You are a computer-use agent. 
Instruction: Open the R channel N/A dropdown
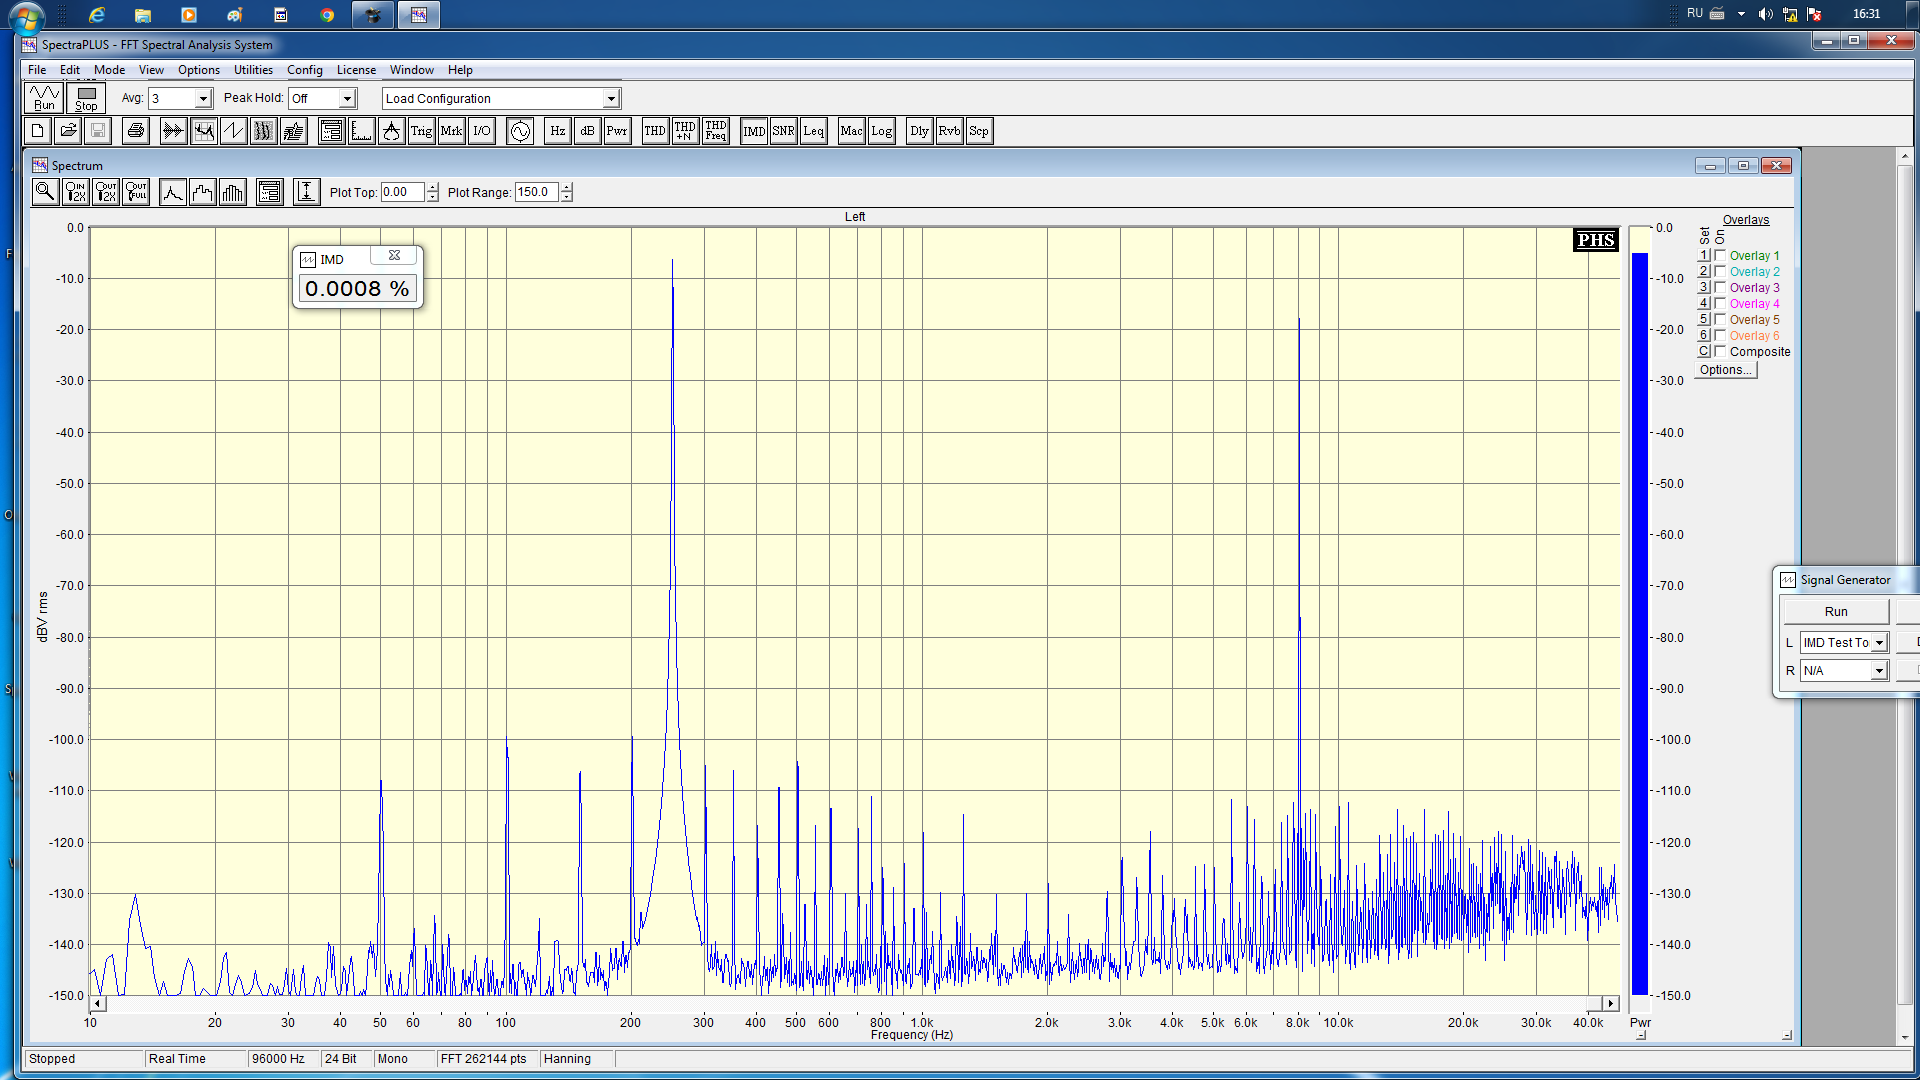[x=1879, y=671]
